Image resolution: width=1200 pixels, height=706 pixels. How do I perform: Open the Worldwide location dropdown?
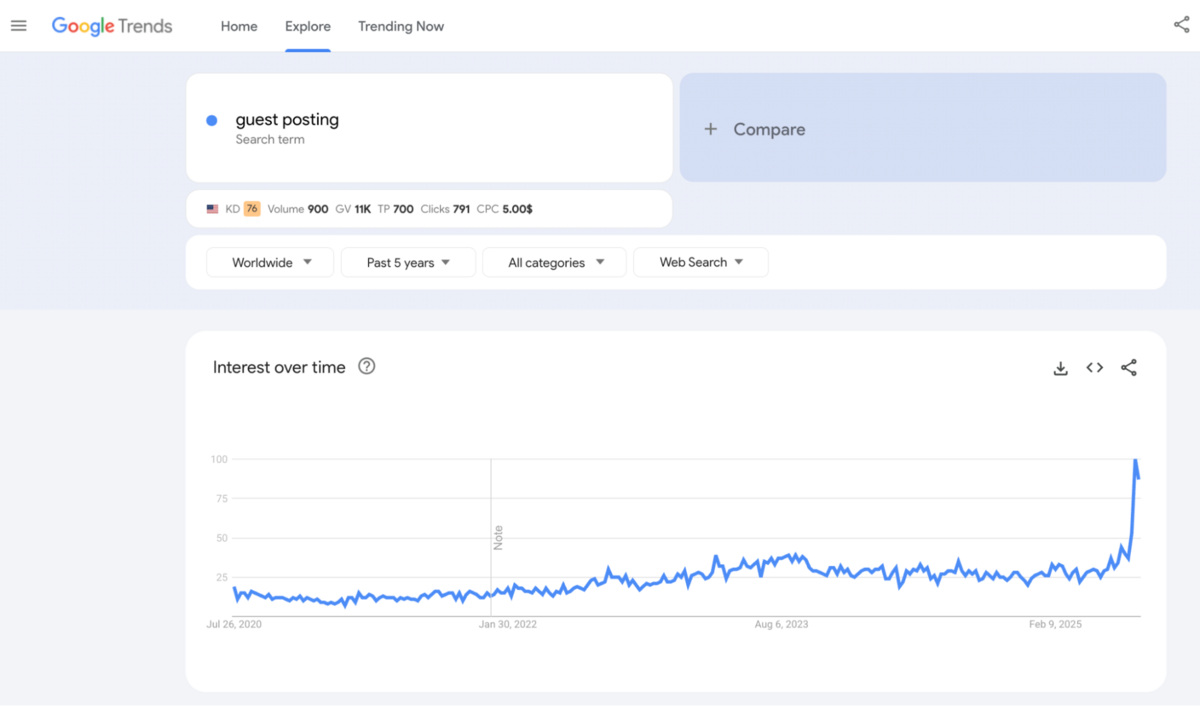coord(269,262)
